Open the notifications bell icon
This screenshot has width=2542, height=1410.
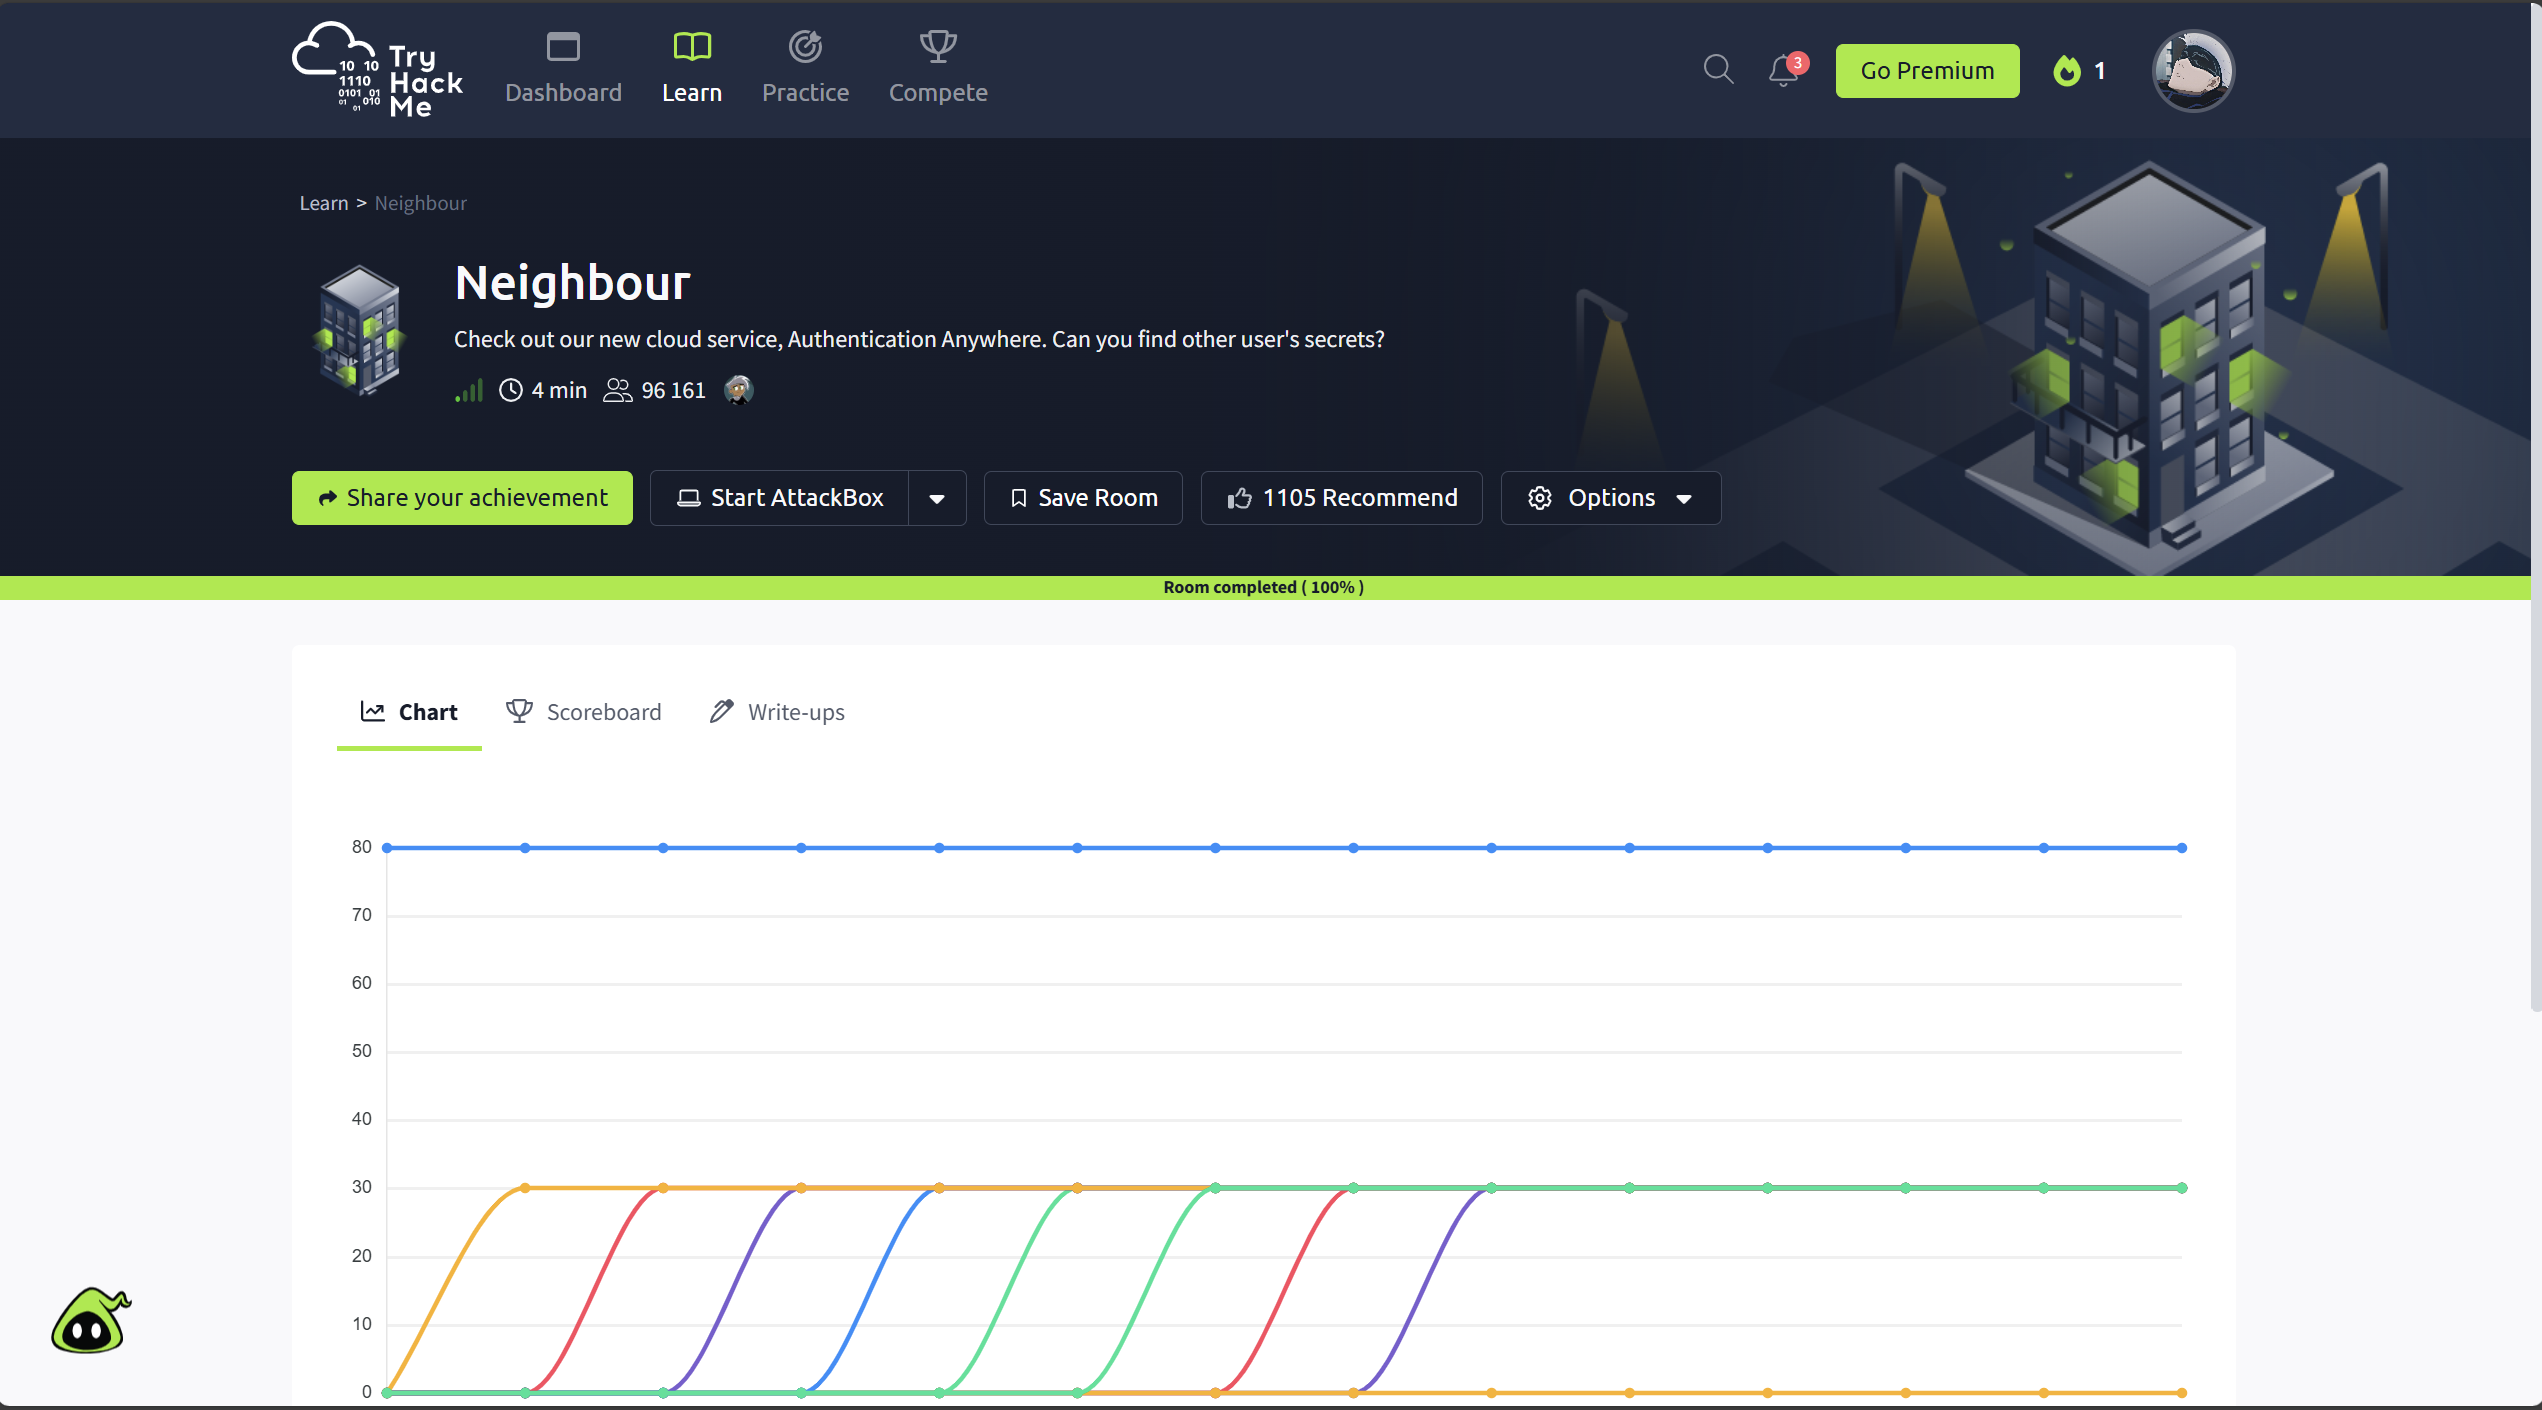point(1783,70)
